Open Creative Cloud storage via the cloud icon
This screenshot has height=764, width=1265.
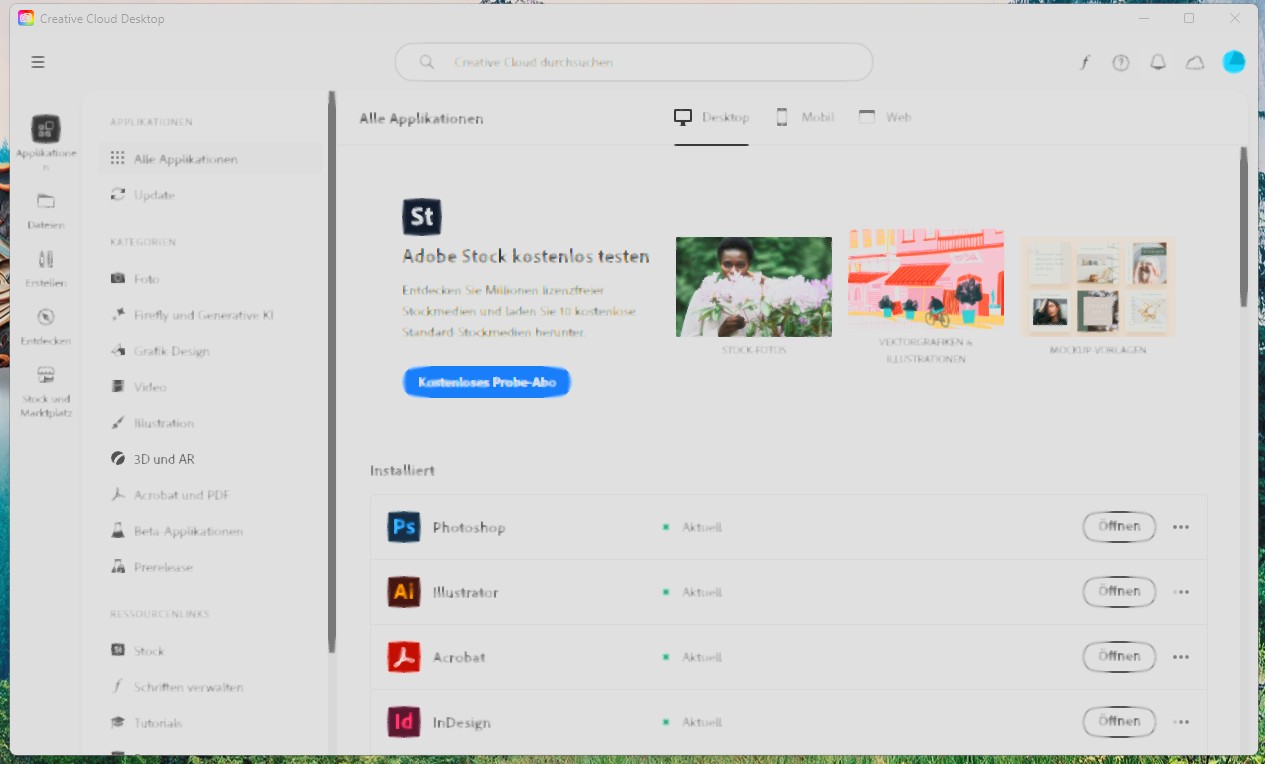[x=1194, y=62]
